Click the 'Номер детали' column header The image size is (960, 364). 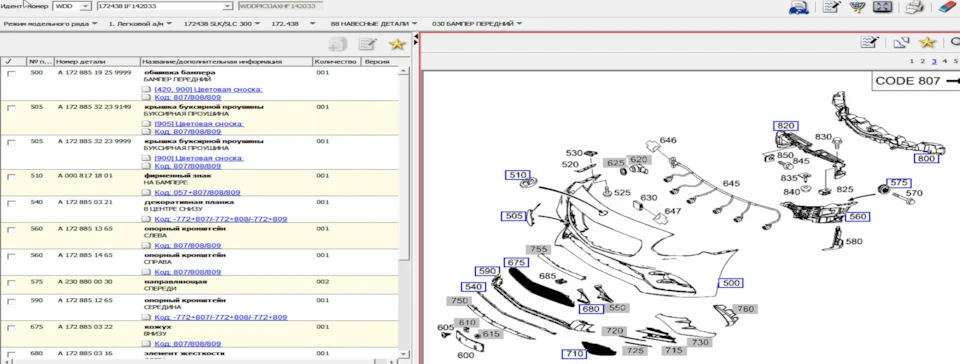pyautogui.click(x=97, y=62)
